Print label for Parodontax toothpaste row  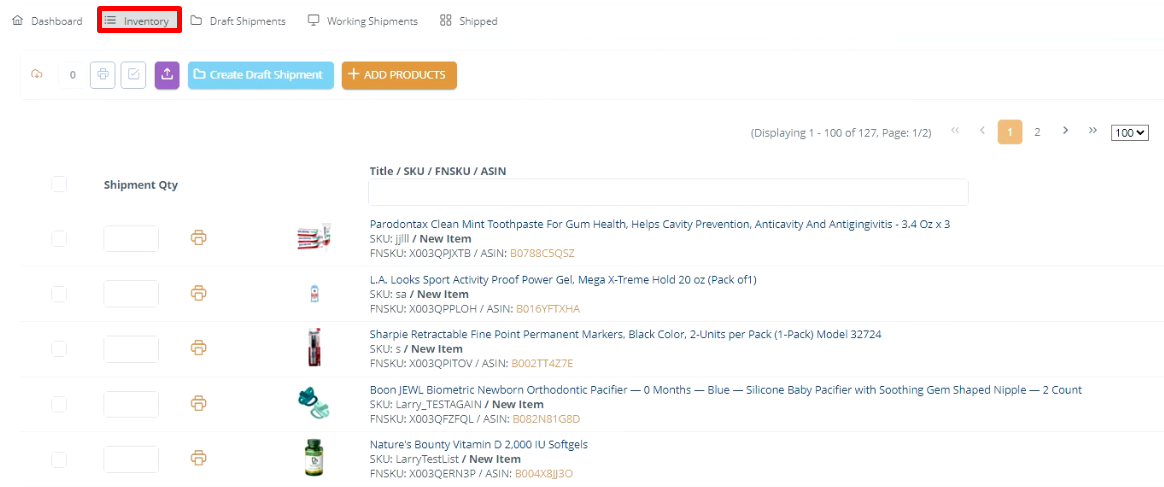point(199,238)
